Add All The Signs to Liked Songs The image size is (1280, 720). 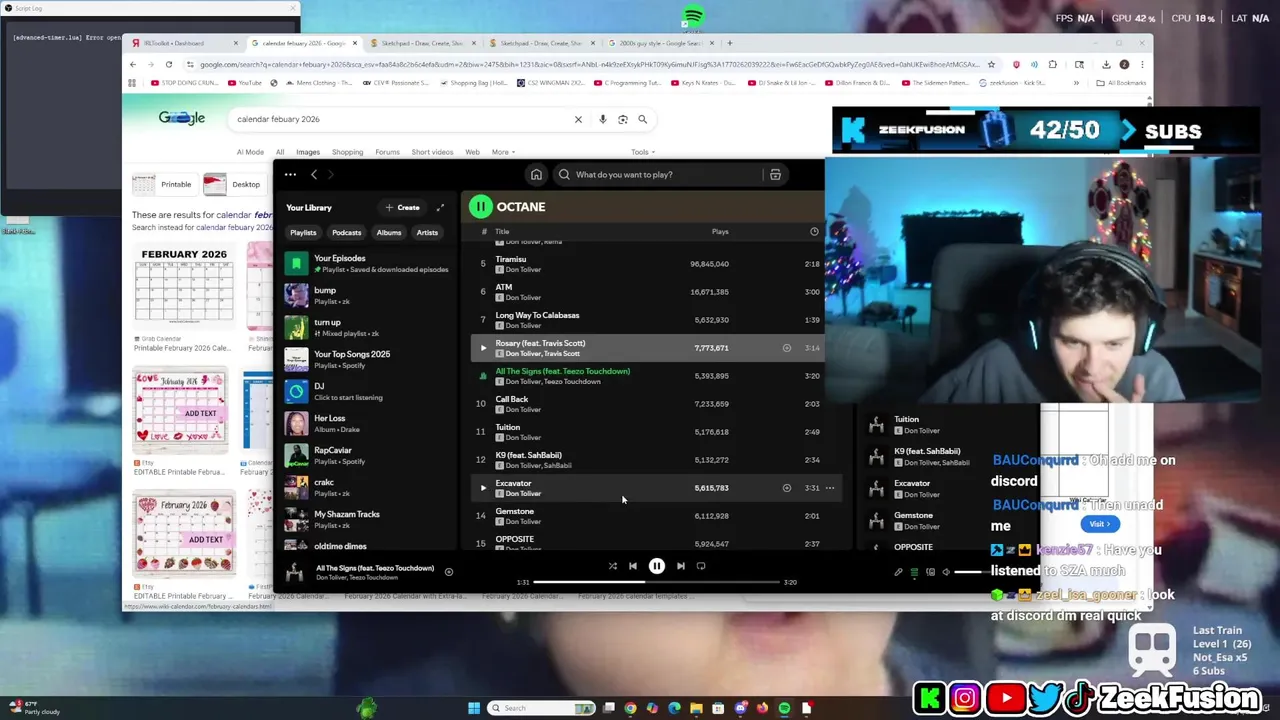[x=448, y=572]
